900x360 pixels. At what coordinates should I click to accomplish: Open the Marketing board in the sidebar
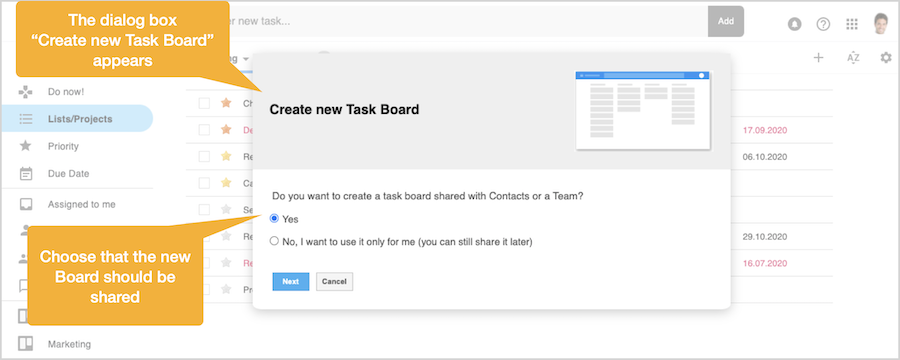[69, 344]
